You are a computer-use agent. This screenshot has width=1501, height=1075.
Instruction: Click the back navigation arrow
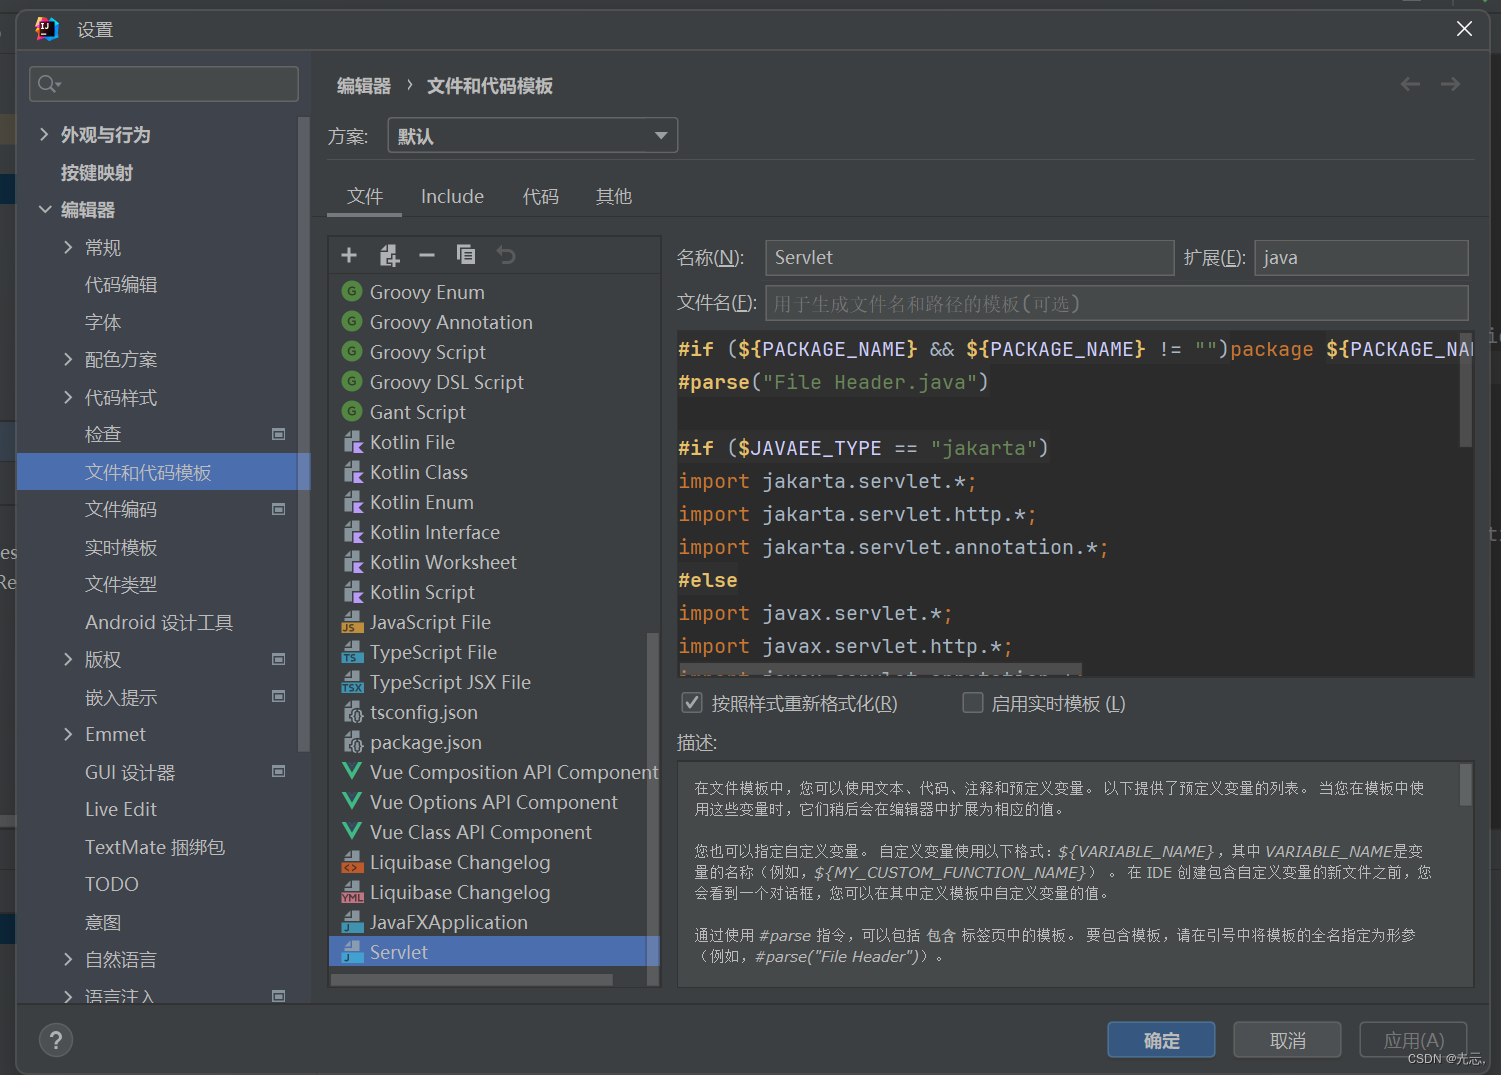point(1410,85)
